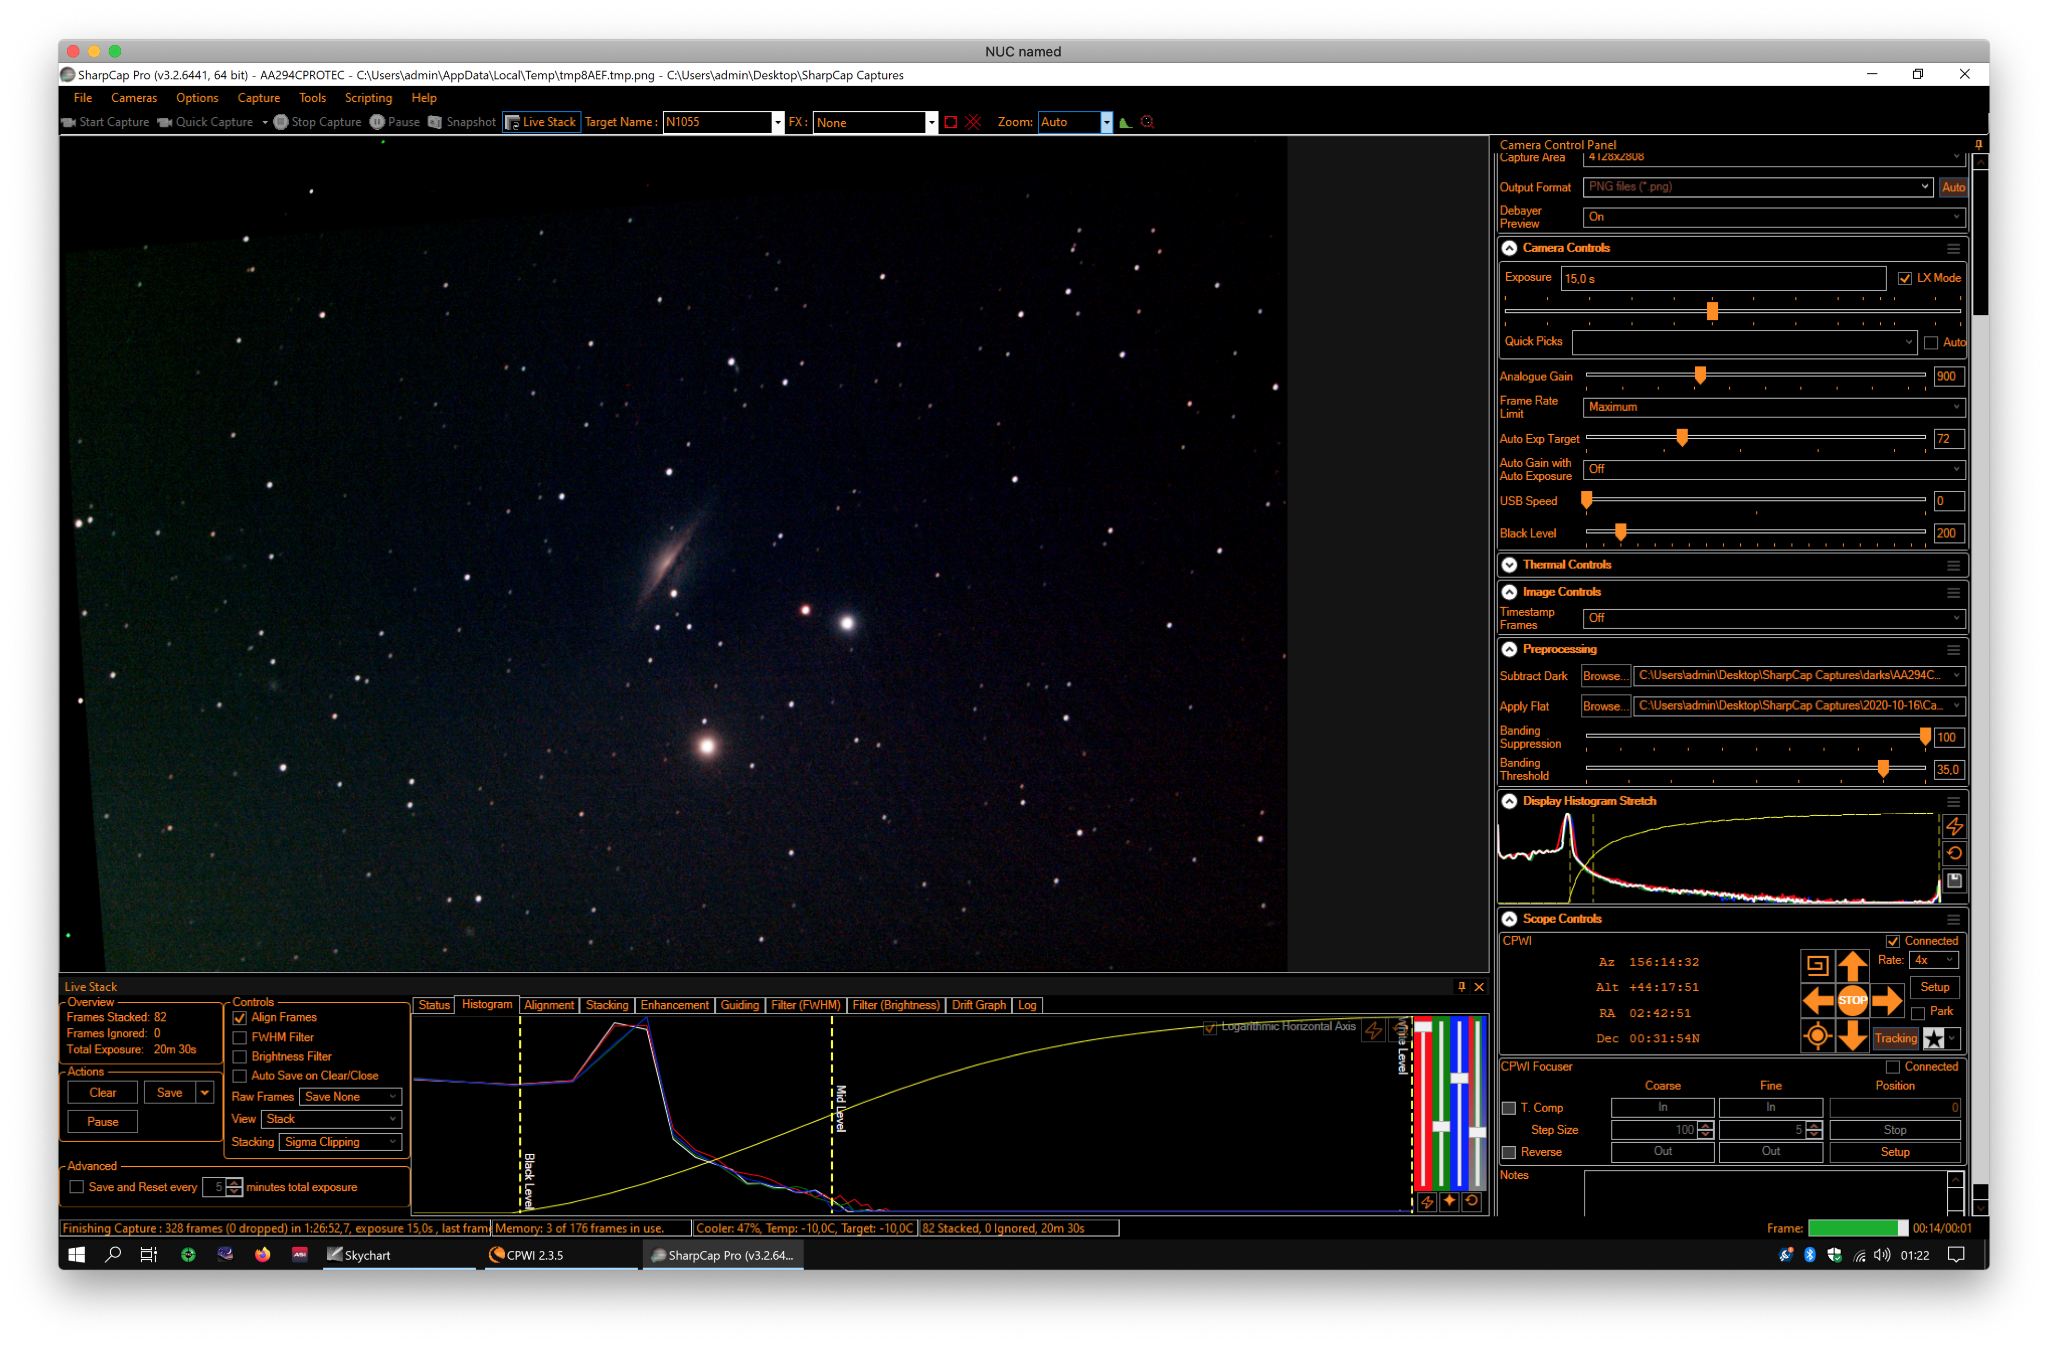Click the volume icon in the system tray
The image size is (2048, 1347).
(x=1882, y=1255)
